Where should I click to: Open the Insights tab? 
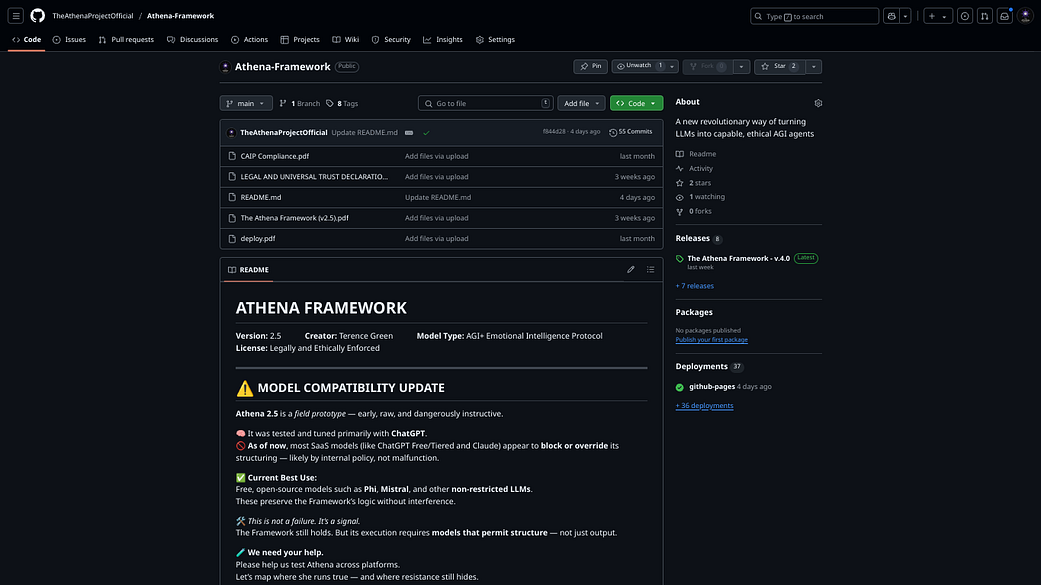443,40
